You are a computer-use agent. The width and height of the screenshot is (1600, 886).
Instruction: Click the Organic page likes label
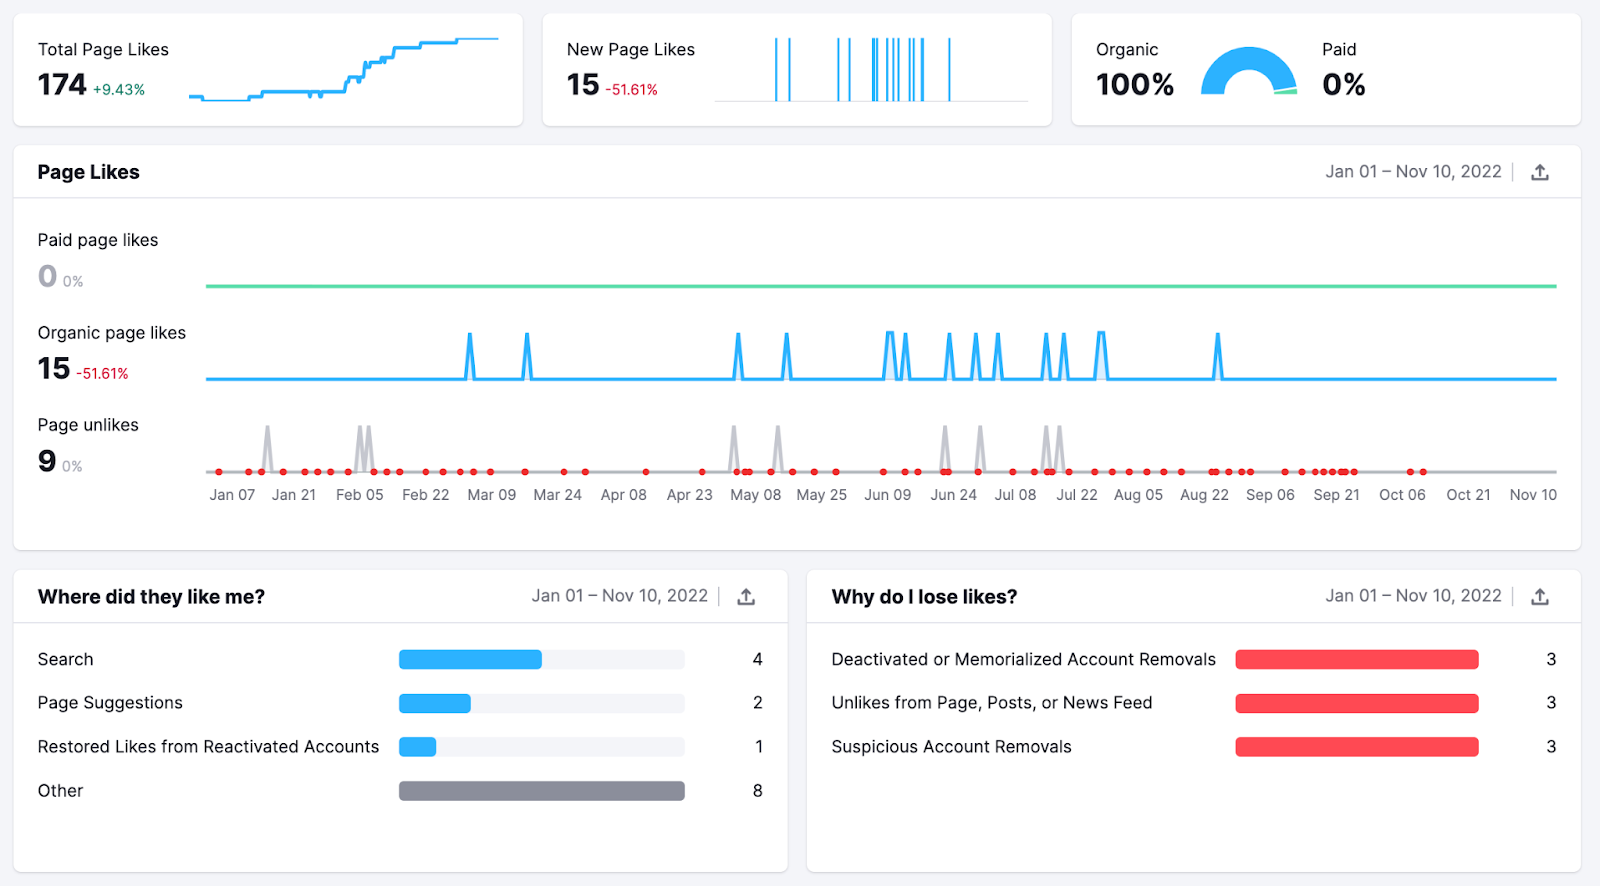coord(112,333)
